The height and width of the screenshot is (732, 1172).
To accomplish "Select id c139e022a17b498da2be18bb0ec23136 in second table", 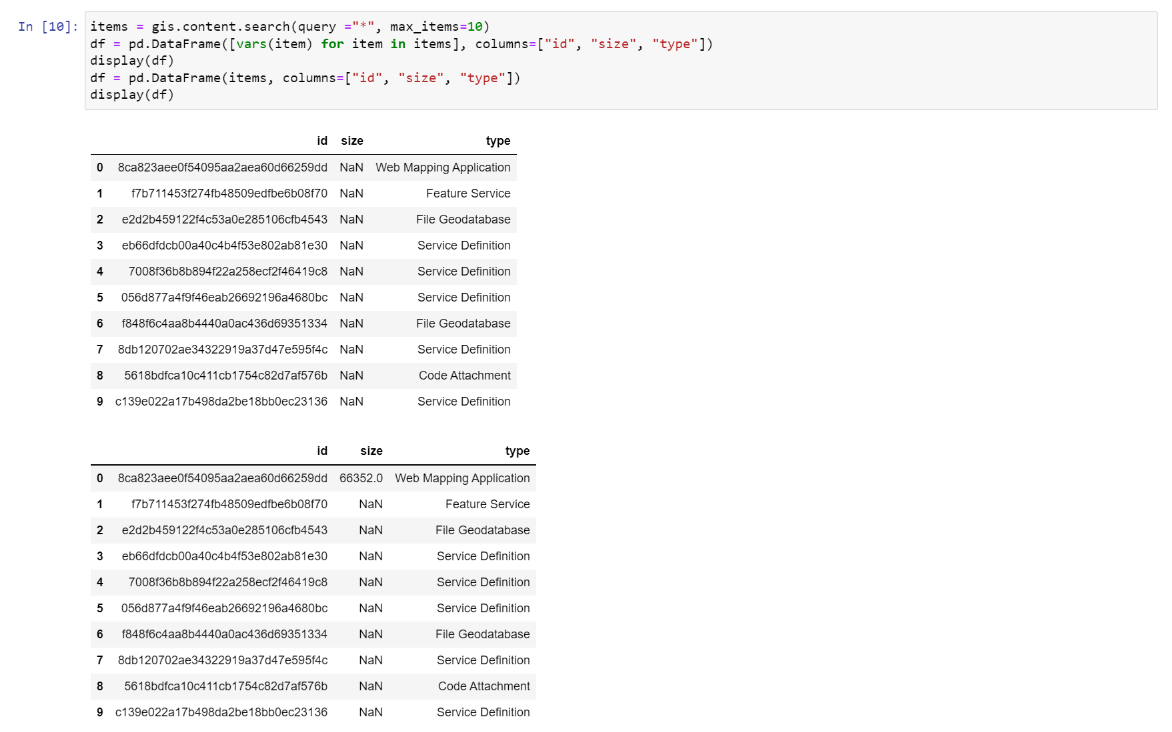I will coord(219,711).
